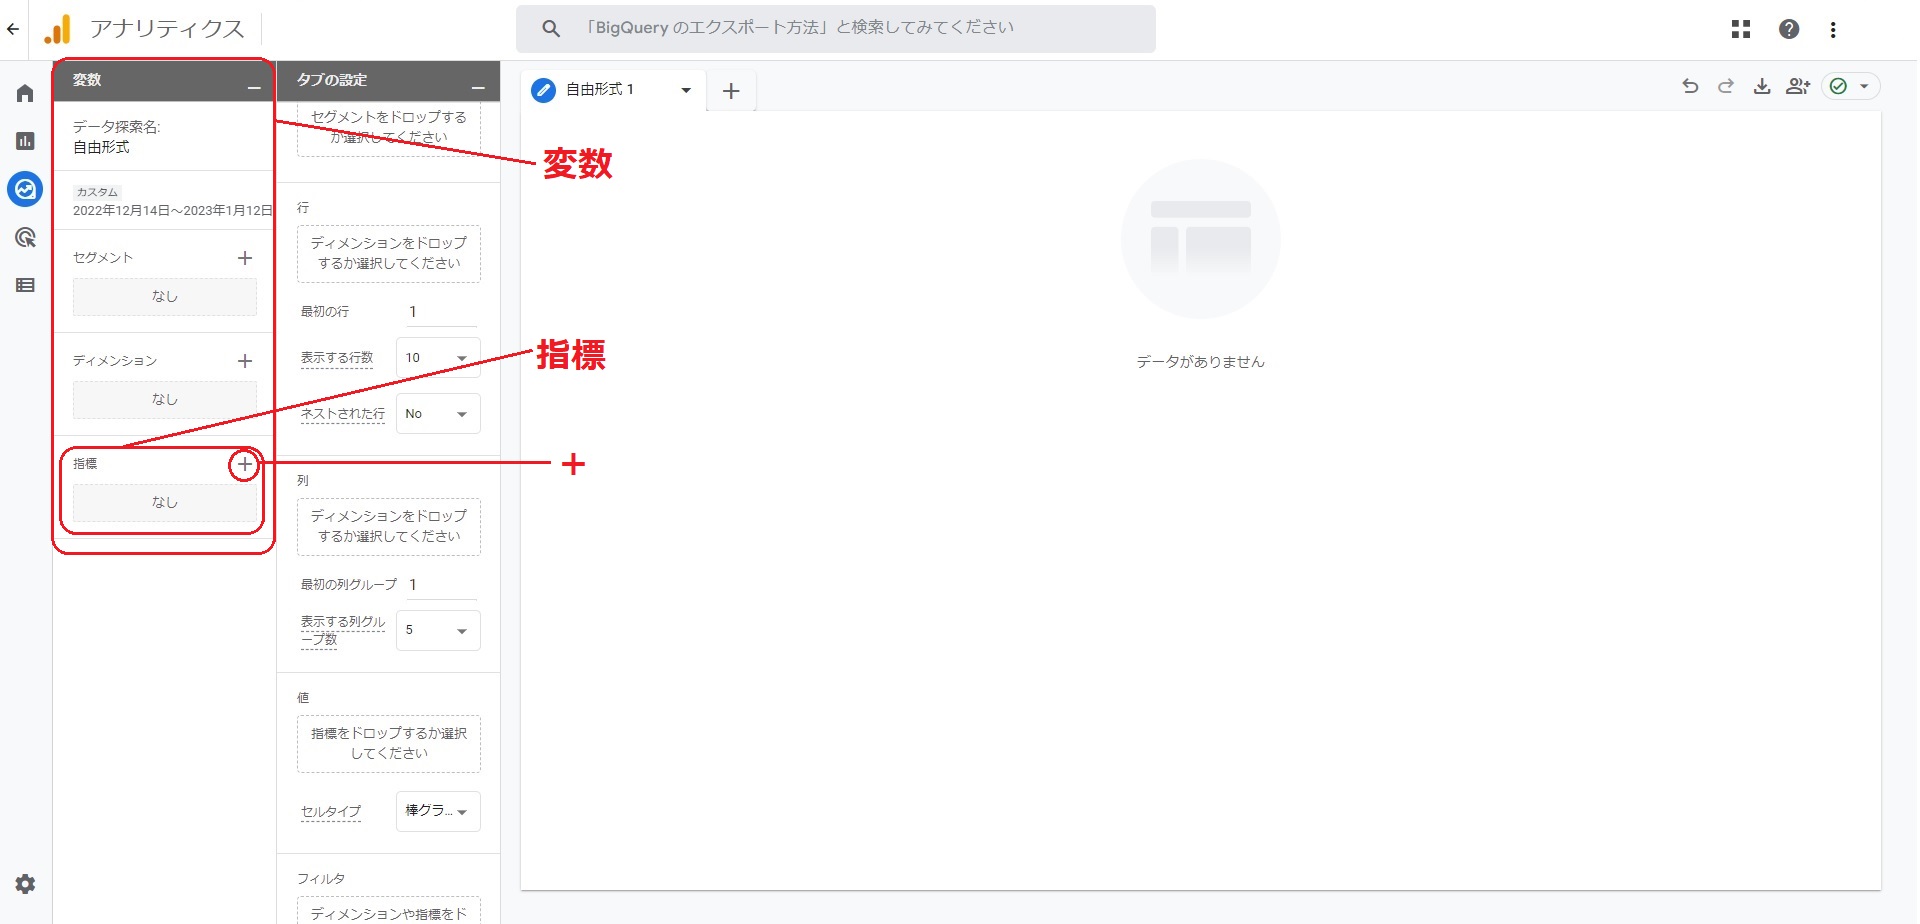Image resolution: width=1920 pixels, height=924 pixels.
Task: Click なし box under ディメンション
Action: [x=165, y=400]
